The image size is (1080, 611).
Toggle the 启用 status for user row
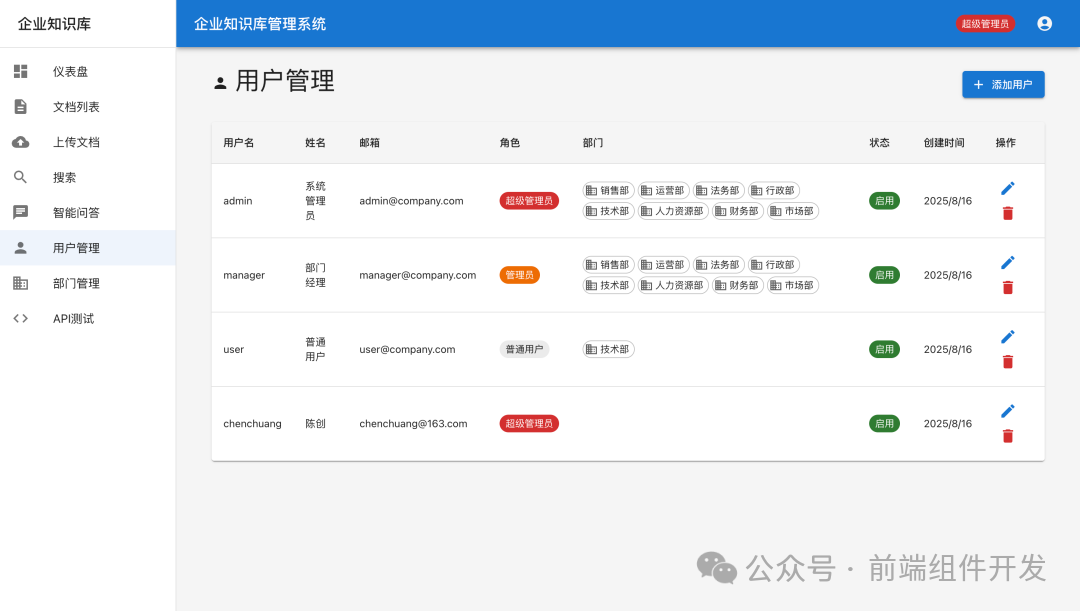[x=884, y=349]
